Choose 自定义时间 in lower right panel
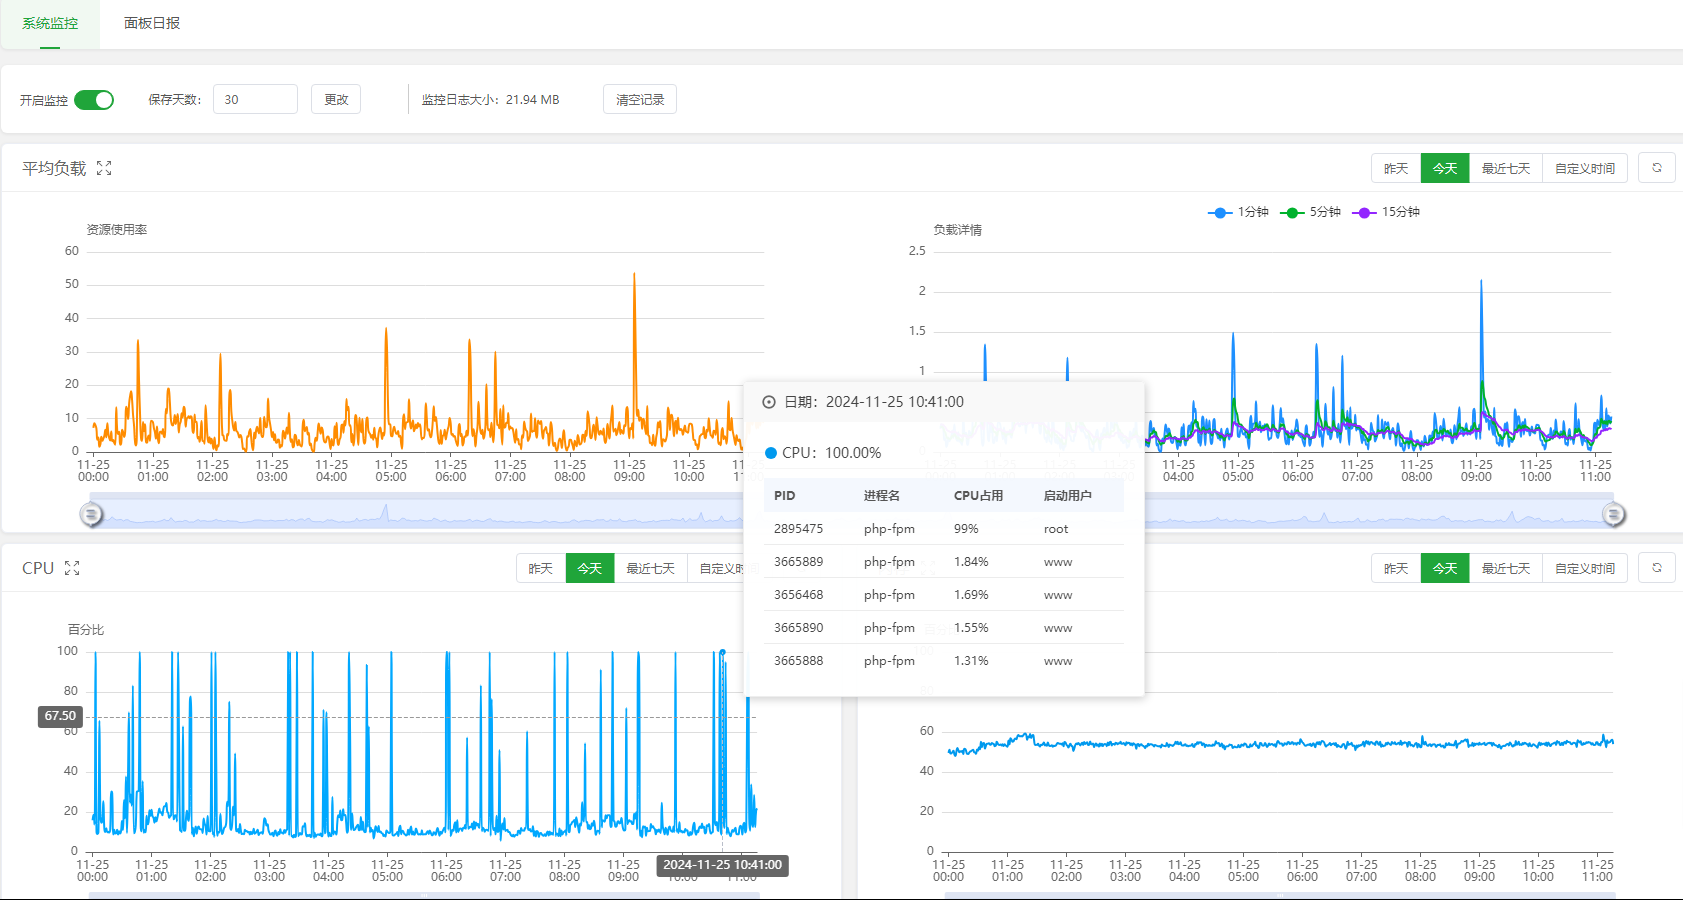 coord(1585,568)
